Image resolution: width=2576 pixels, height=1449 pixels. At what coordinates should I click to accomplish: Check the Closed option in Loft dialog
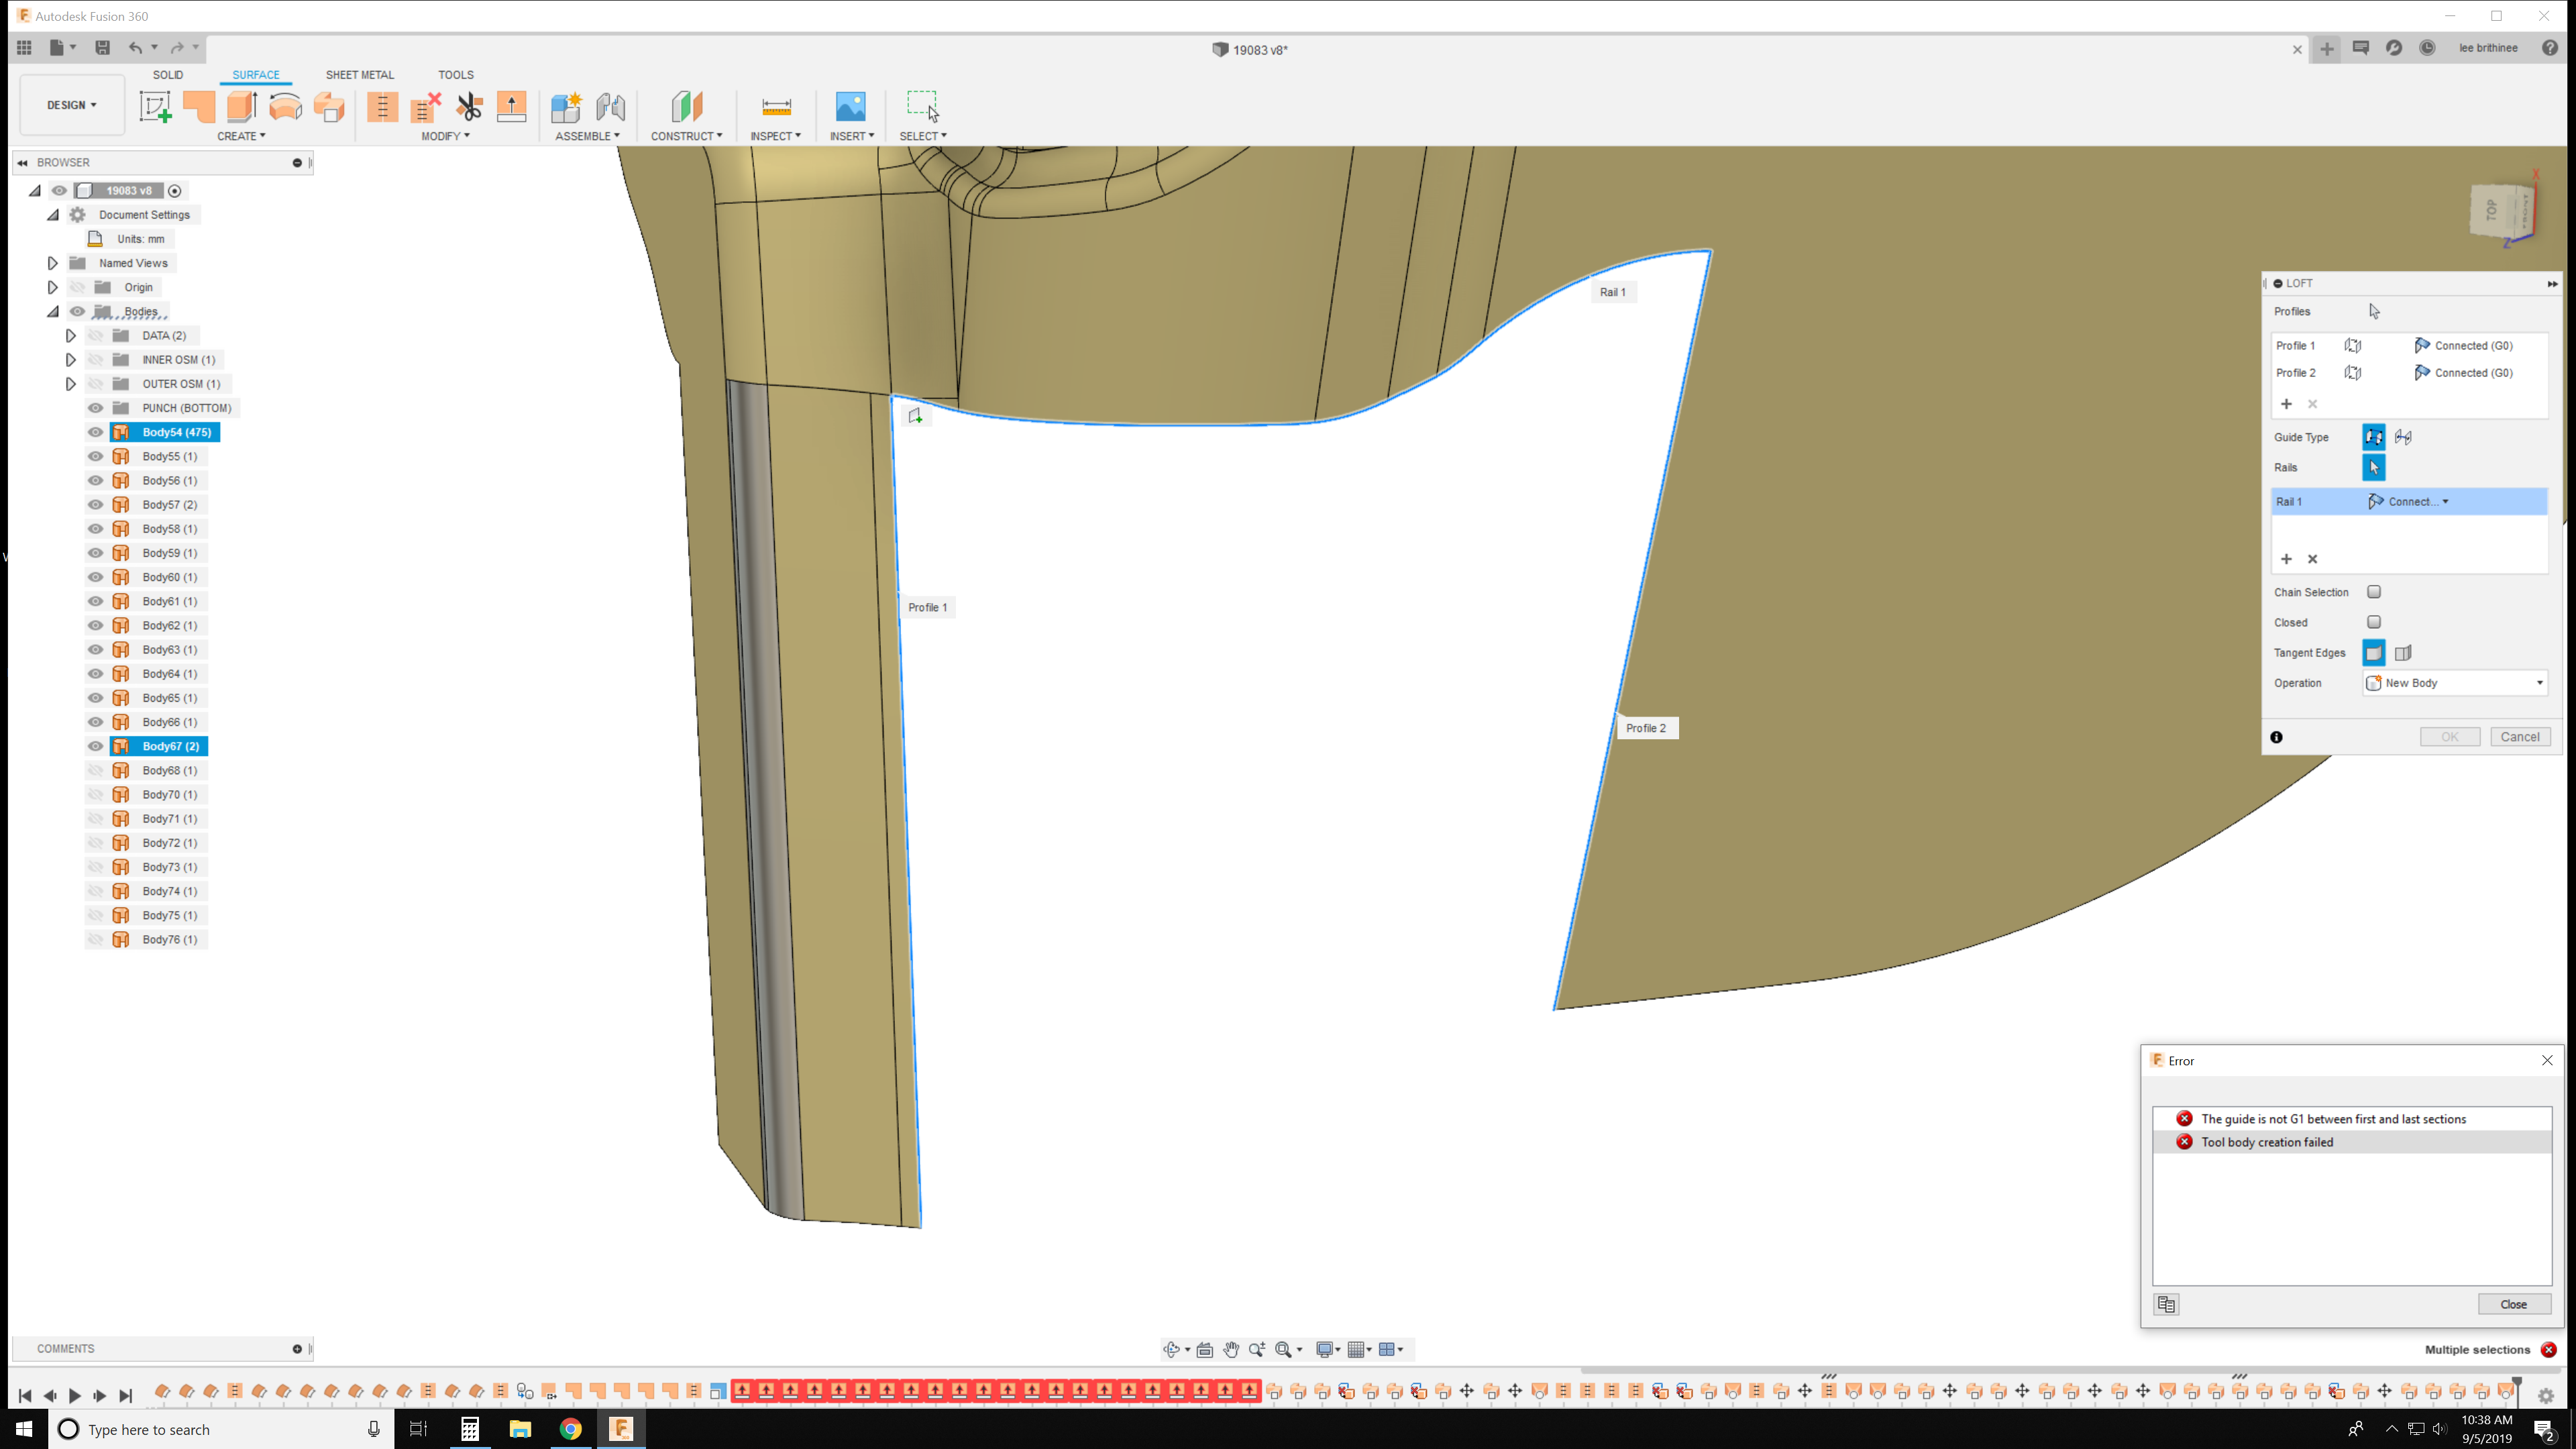pyautogui.click(x=2375, y=622)
